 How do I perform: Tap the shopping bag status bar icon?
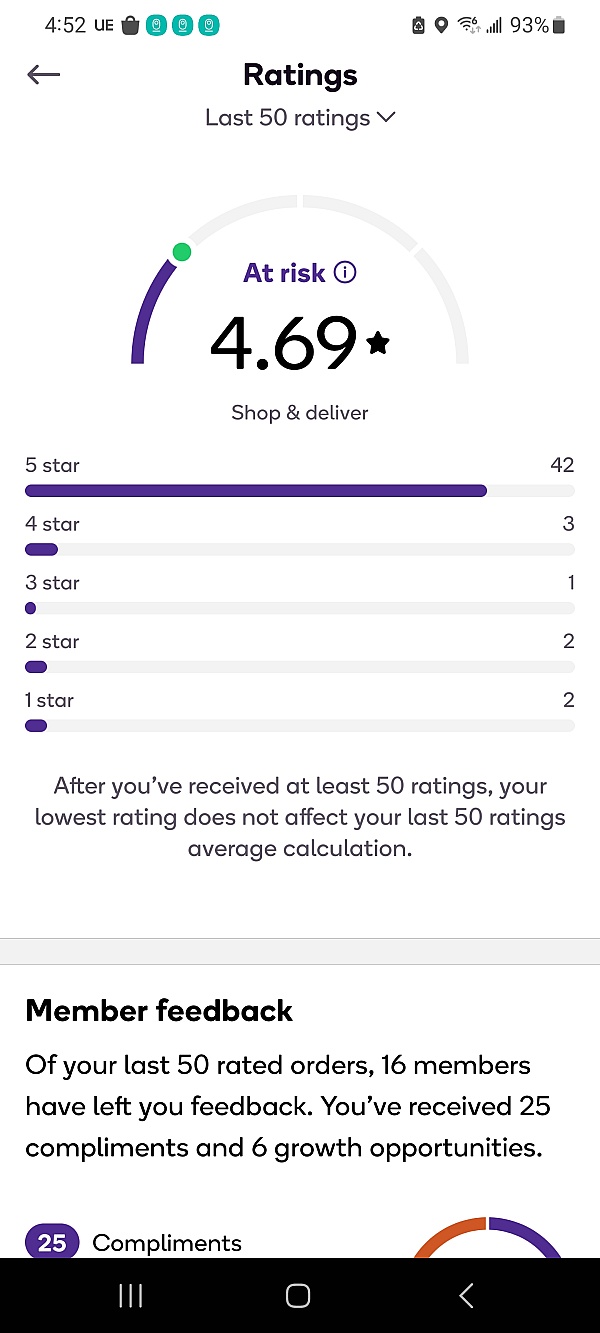tap(130, 26)
